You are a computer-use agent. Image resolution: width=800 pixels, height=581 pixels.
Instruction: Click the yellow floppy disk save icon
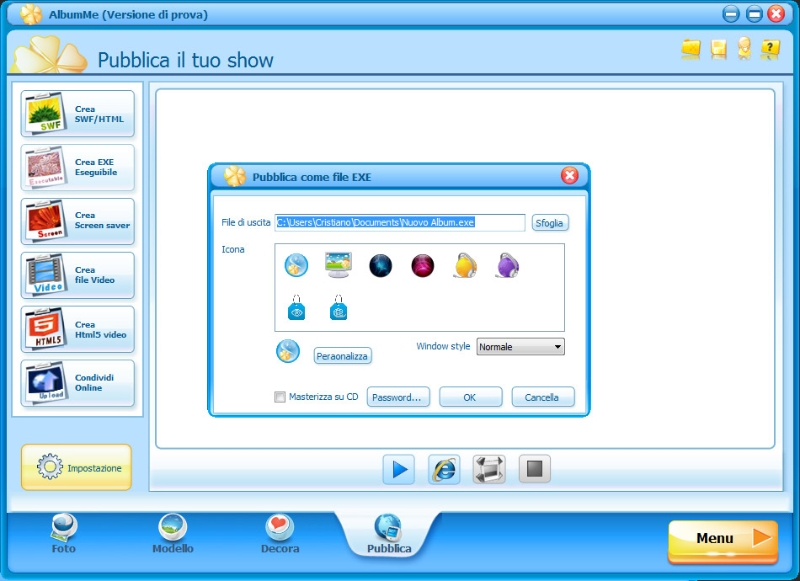[x=718, y=49]
